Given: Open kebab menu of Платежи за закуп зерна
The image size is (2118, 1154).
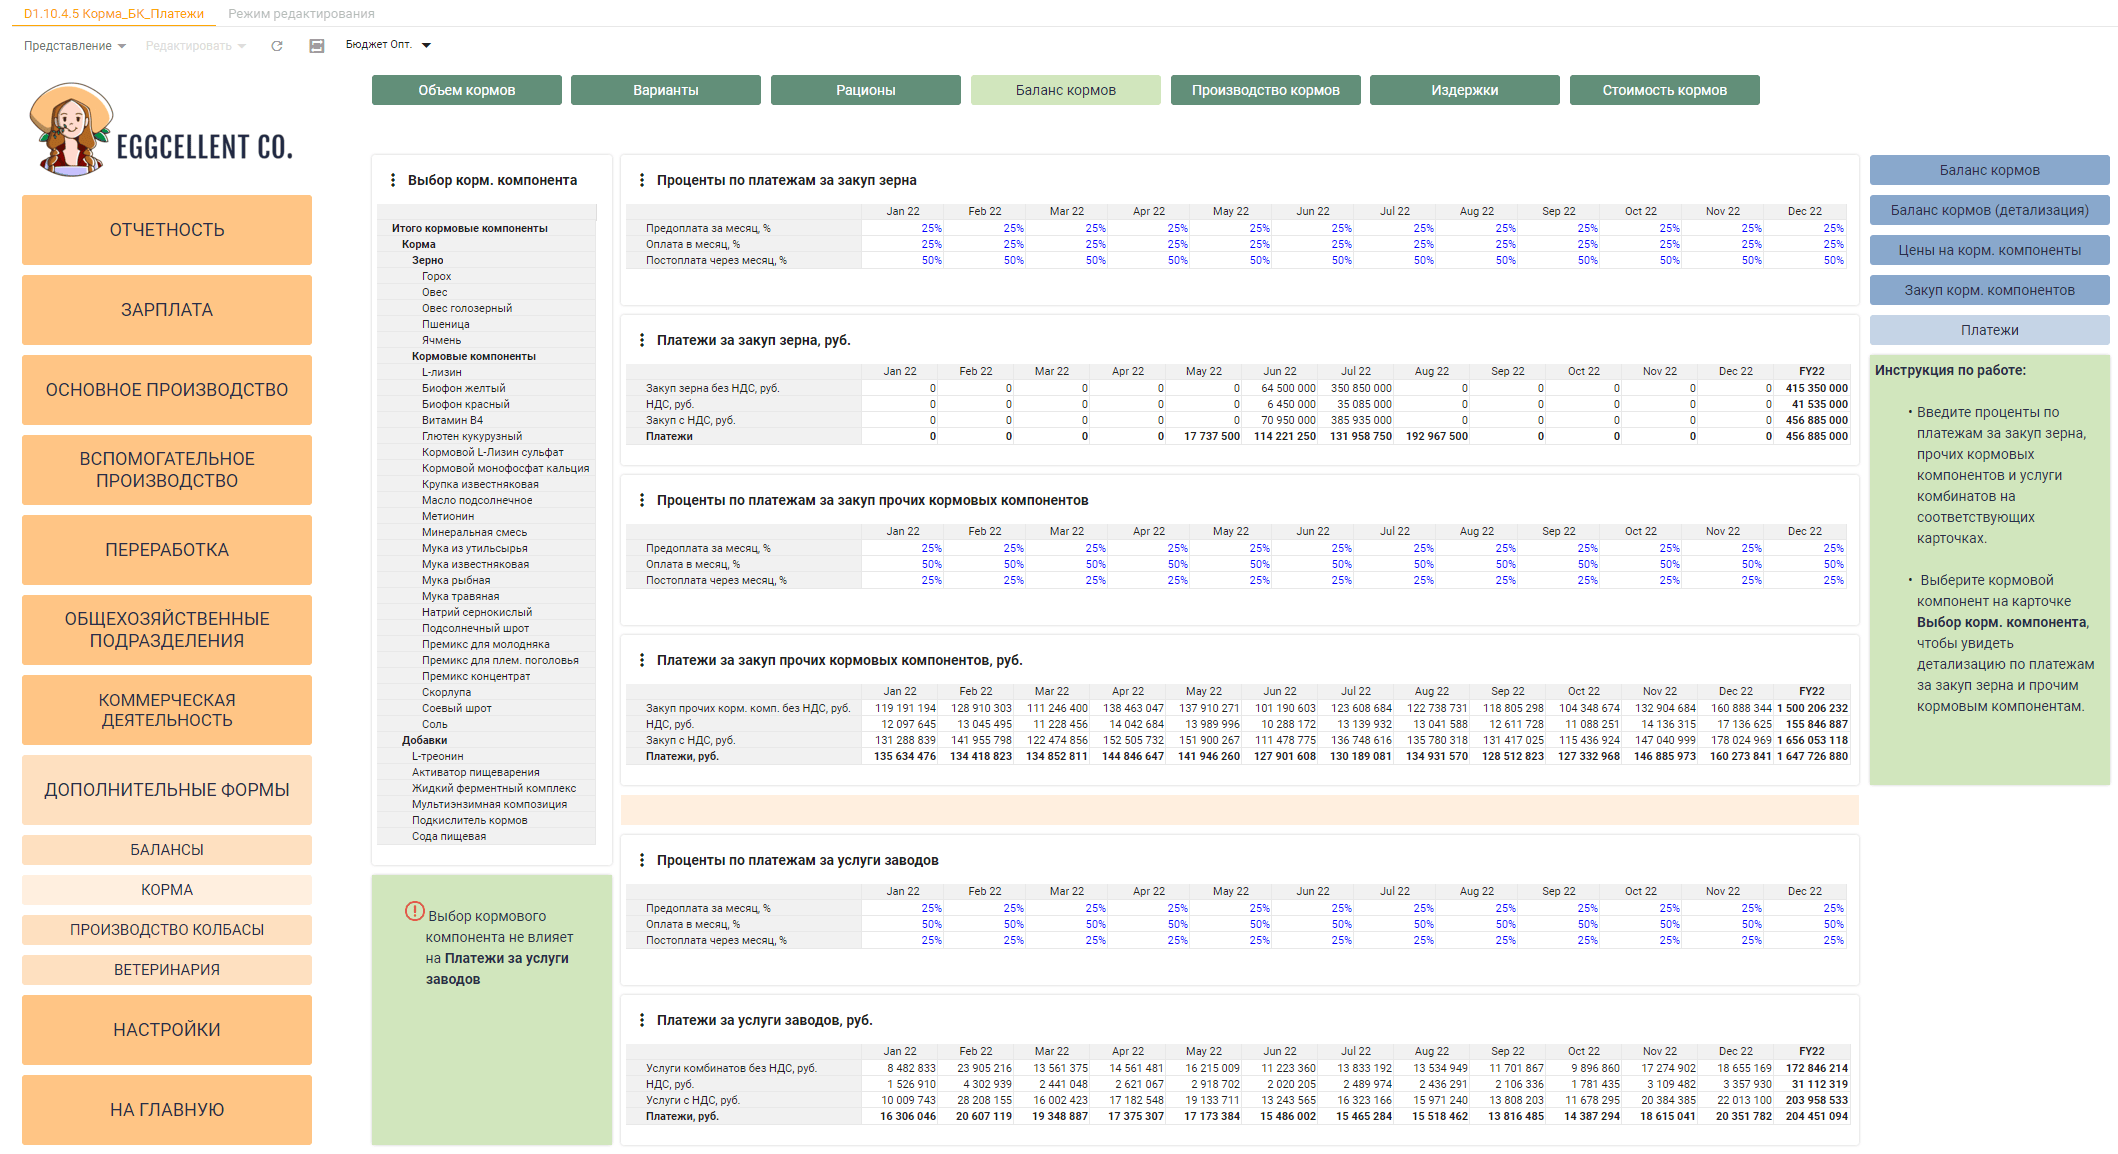Looking at the screenshot, I should pos(641,340).
